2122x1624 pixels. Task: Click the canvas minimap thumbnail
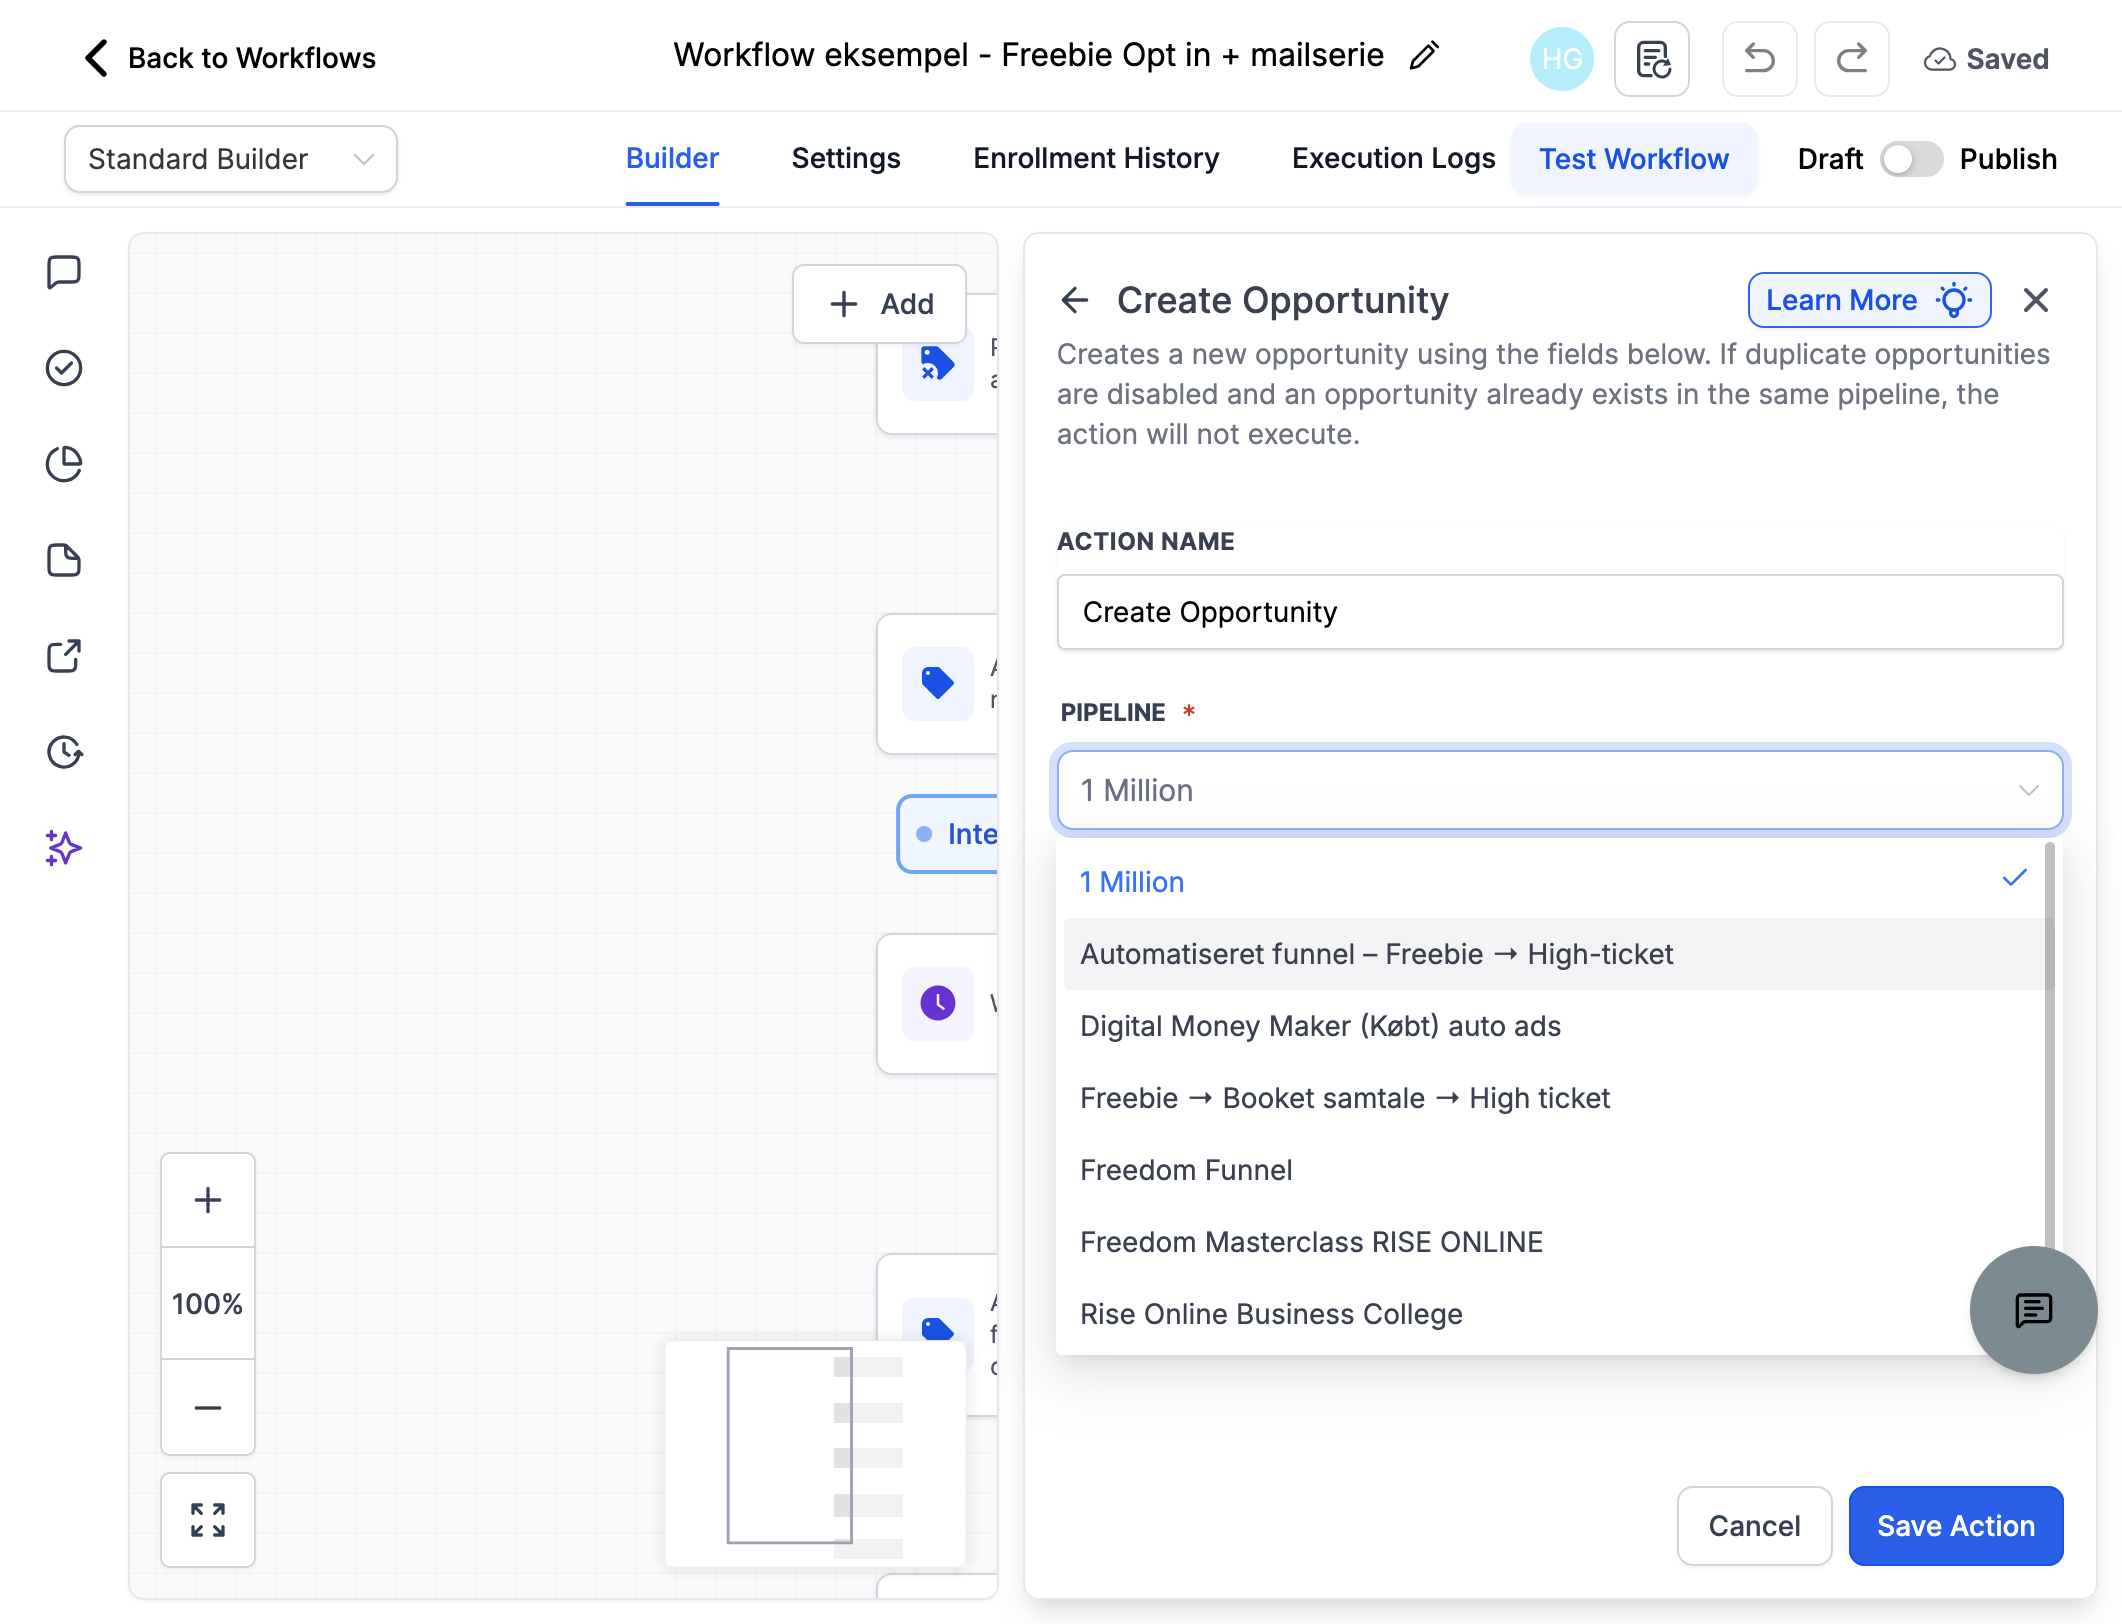pyautogui.click(x=816, y=1454)
